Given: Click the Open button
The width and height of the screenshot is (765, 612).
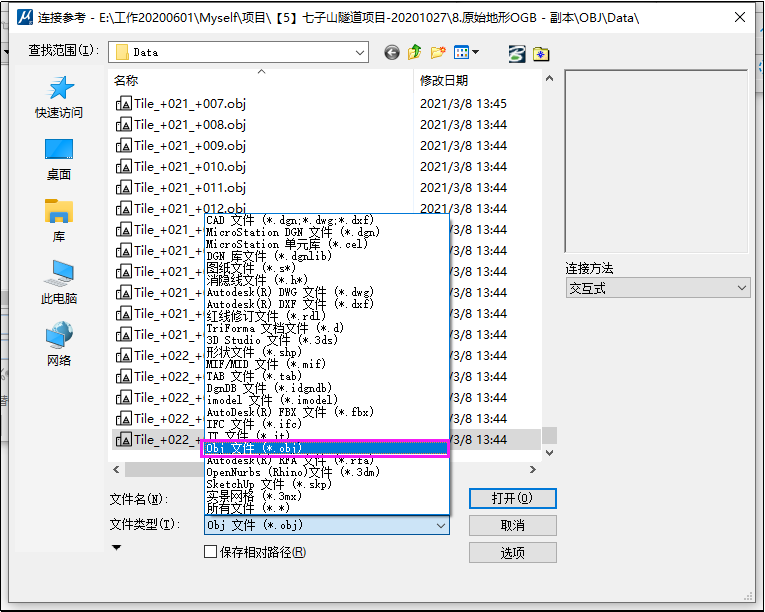Looking at the screenshot, I should (x=511, y=498).
